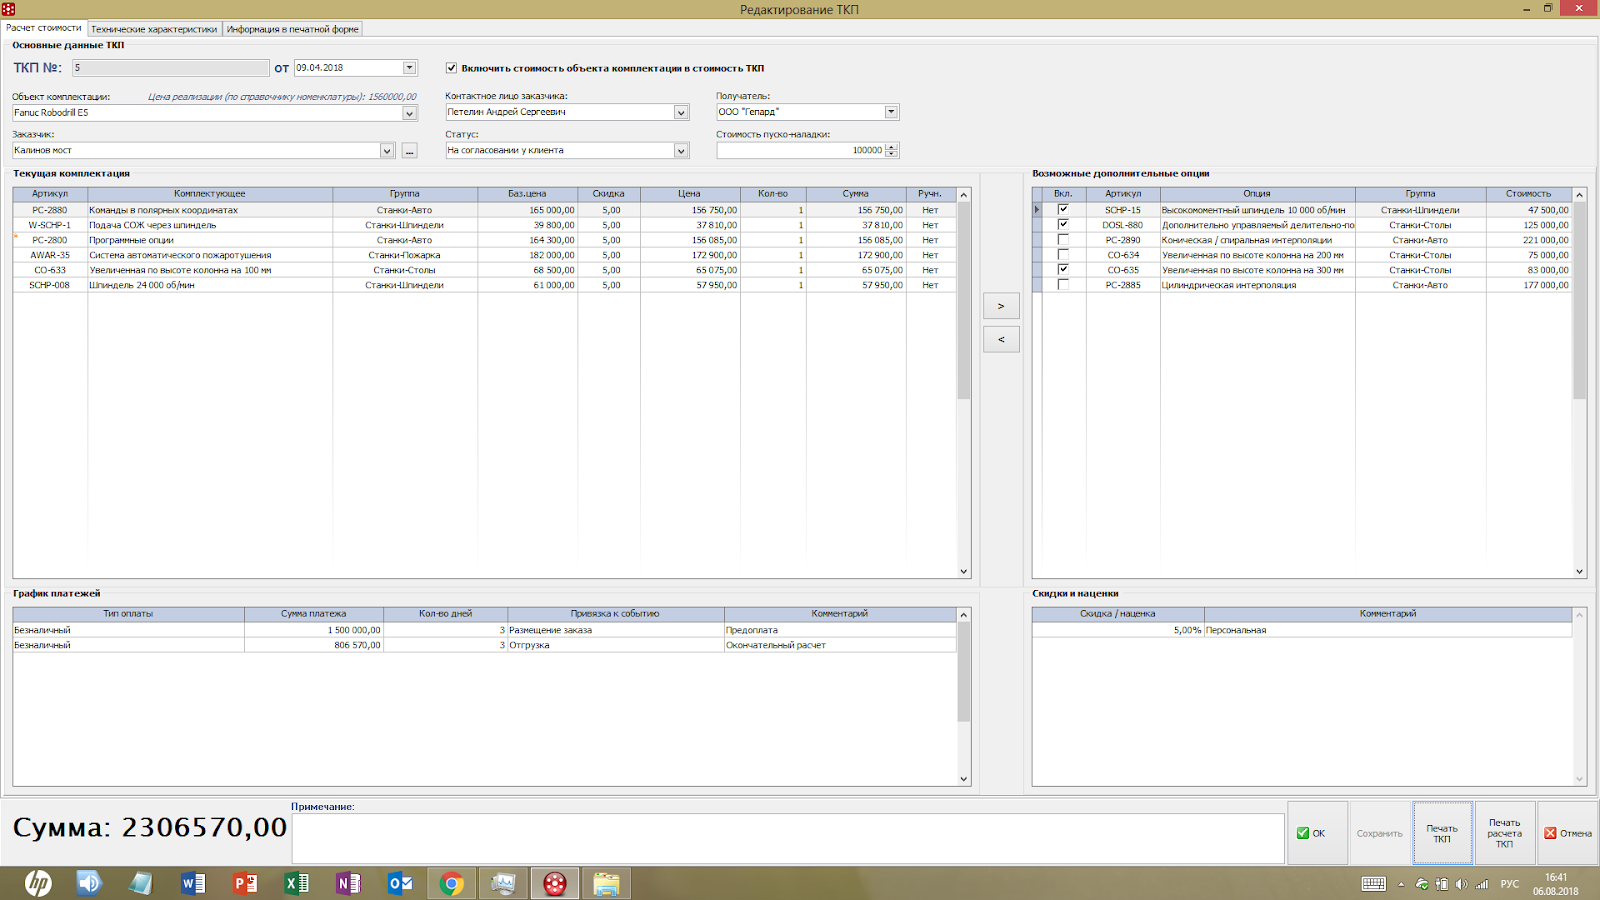Select row AWAR-35 fire suppression system
The width and height of the screenshot is (1600, 900).
coord(484,255)
